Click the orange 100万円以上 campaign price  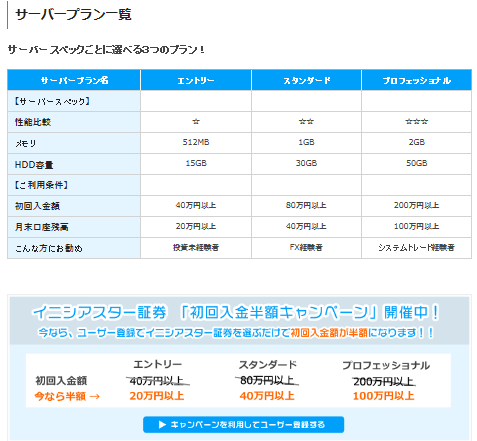point(383,396)
